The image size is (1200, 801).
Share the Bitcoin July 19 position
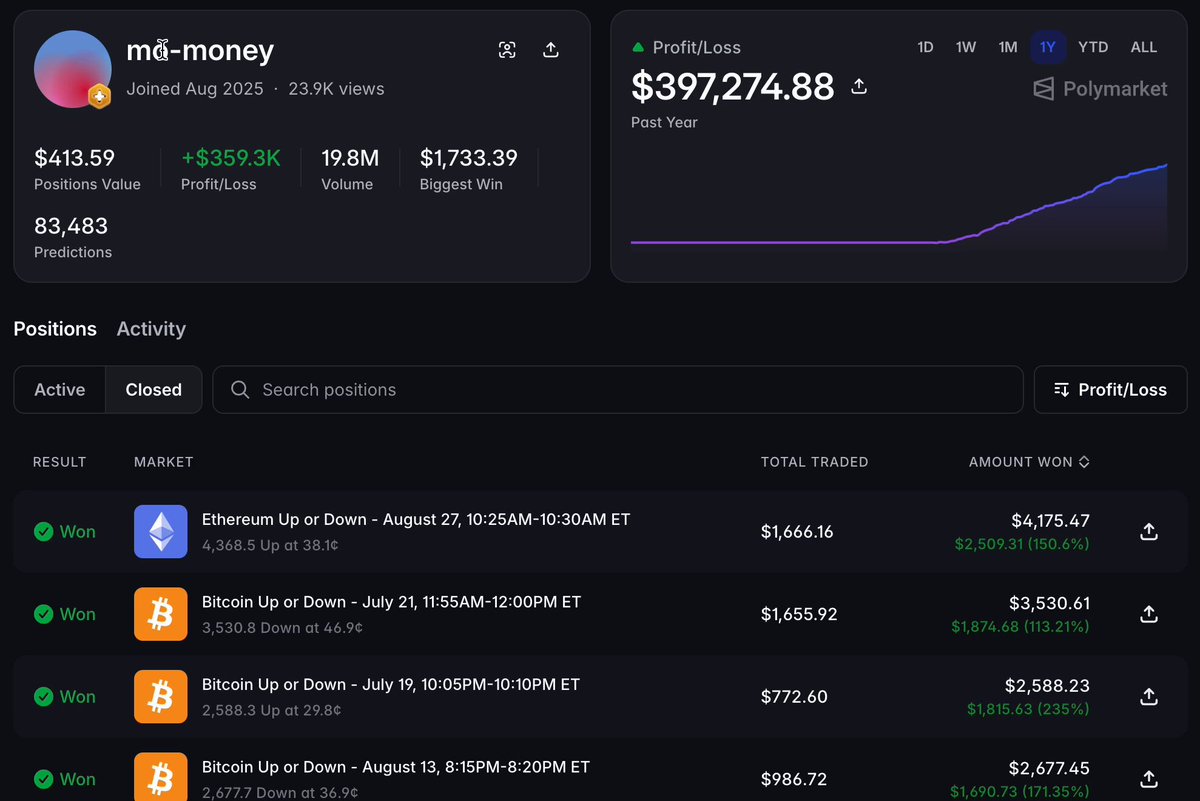click(x=1149, y=697)
